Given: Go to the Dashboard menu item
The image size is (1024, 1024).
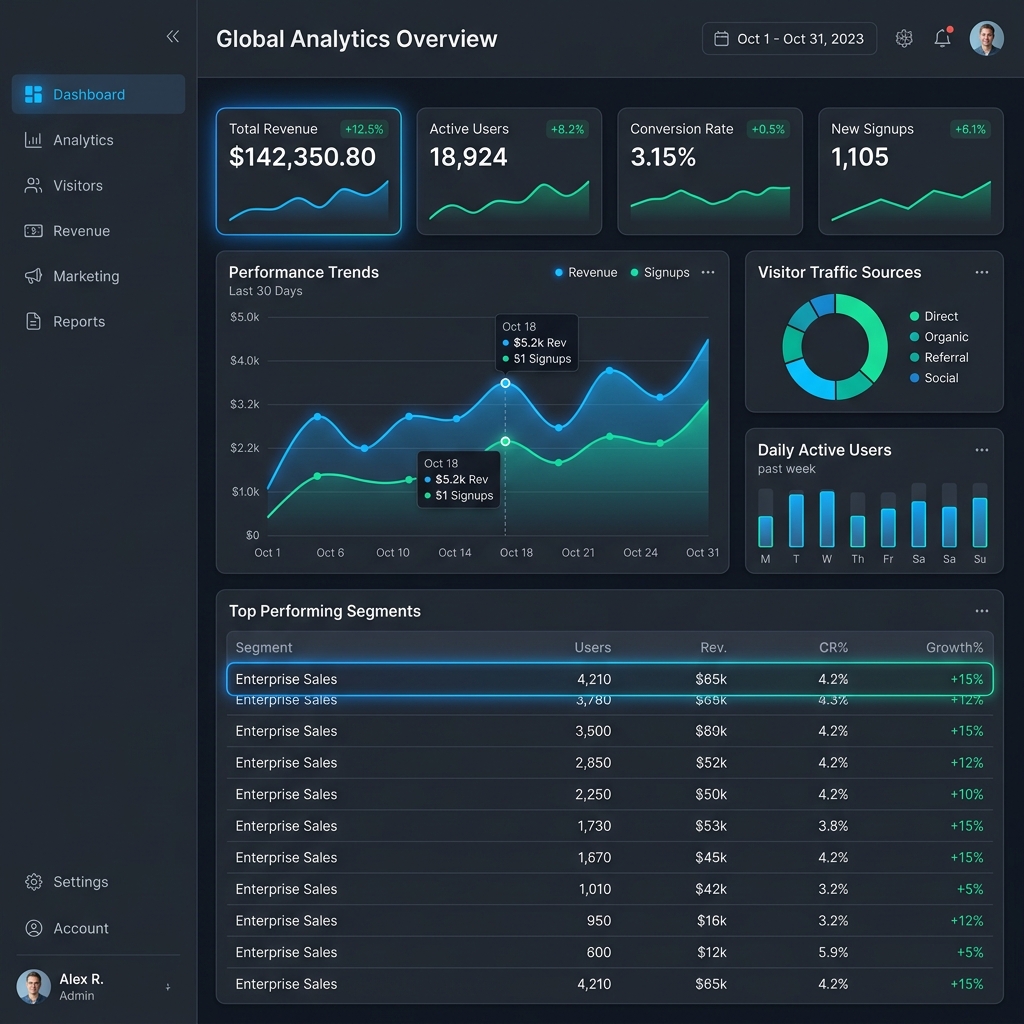Looking at the screenshot, I should click(x=99, y=94).
